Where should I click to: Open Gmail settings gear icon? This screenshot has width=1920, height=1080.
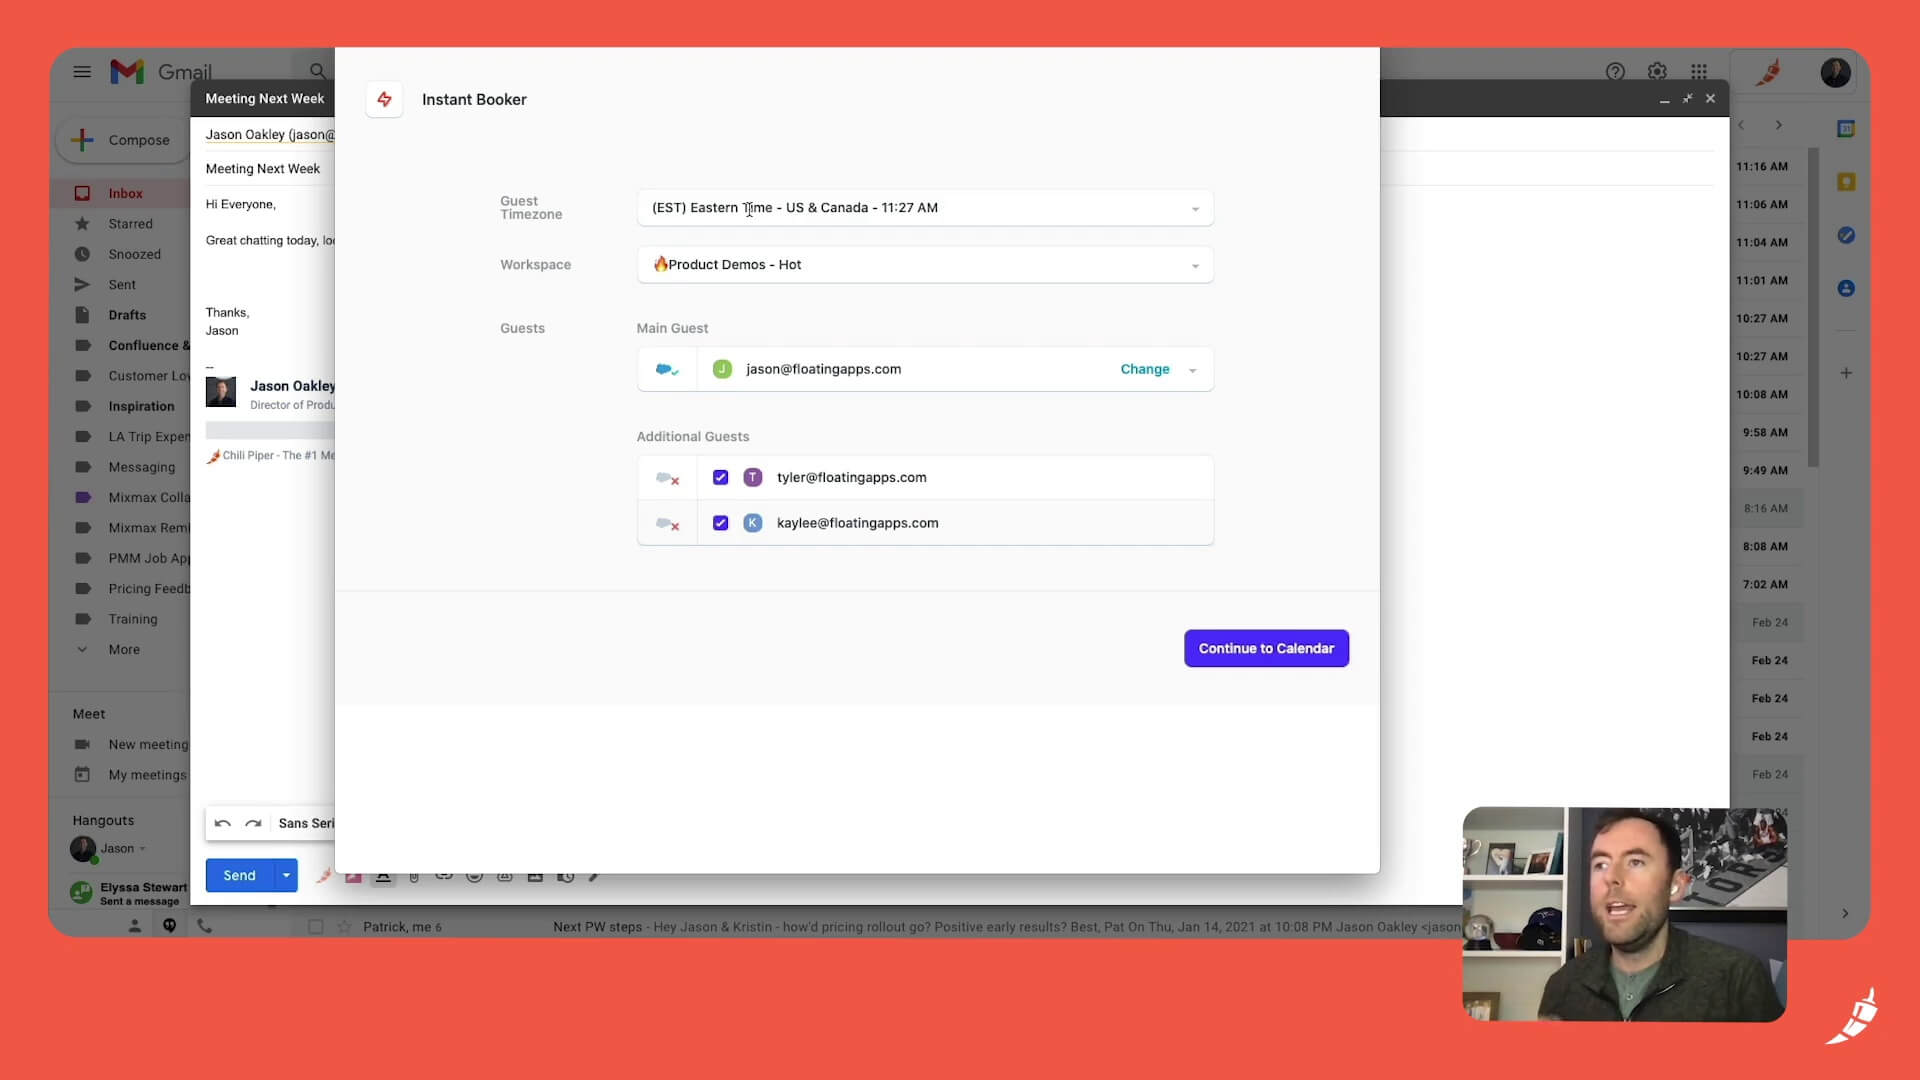click(x=1657, y=72)
